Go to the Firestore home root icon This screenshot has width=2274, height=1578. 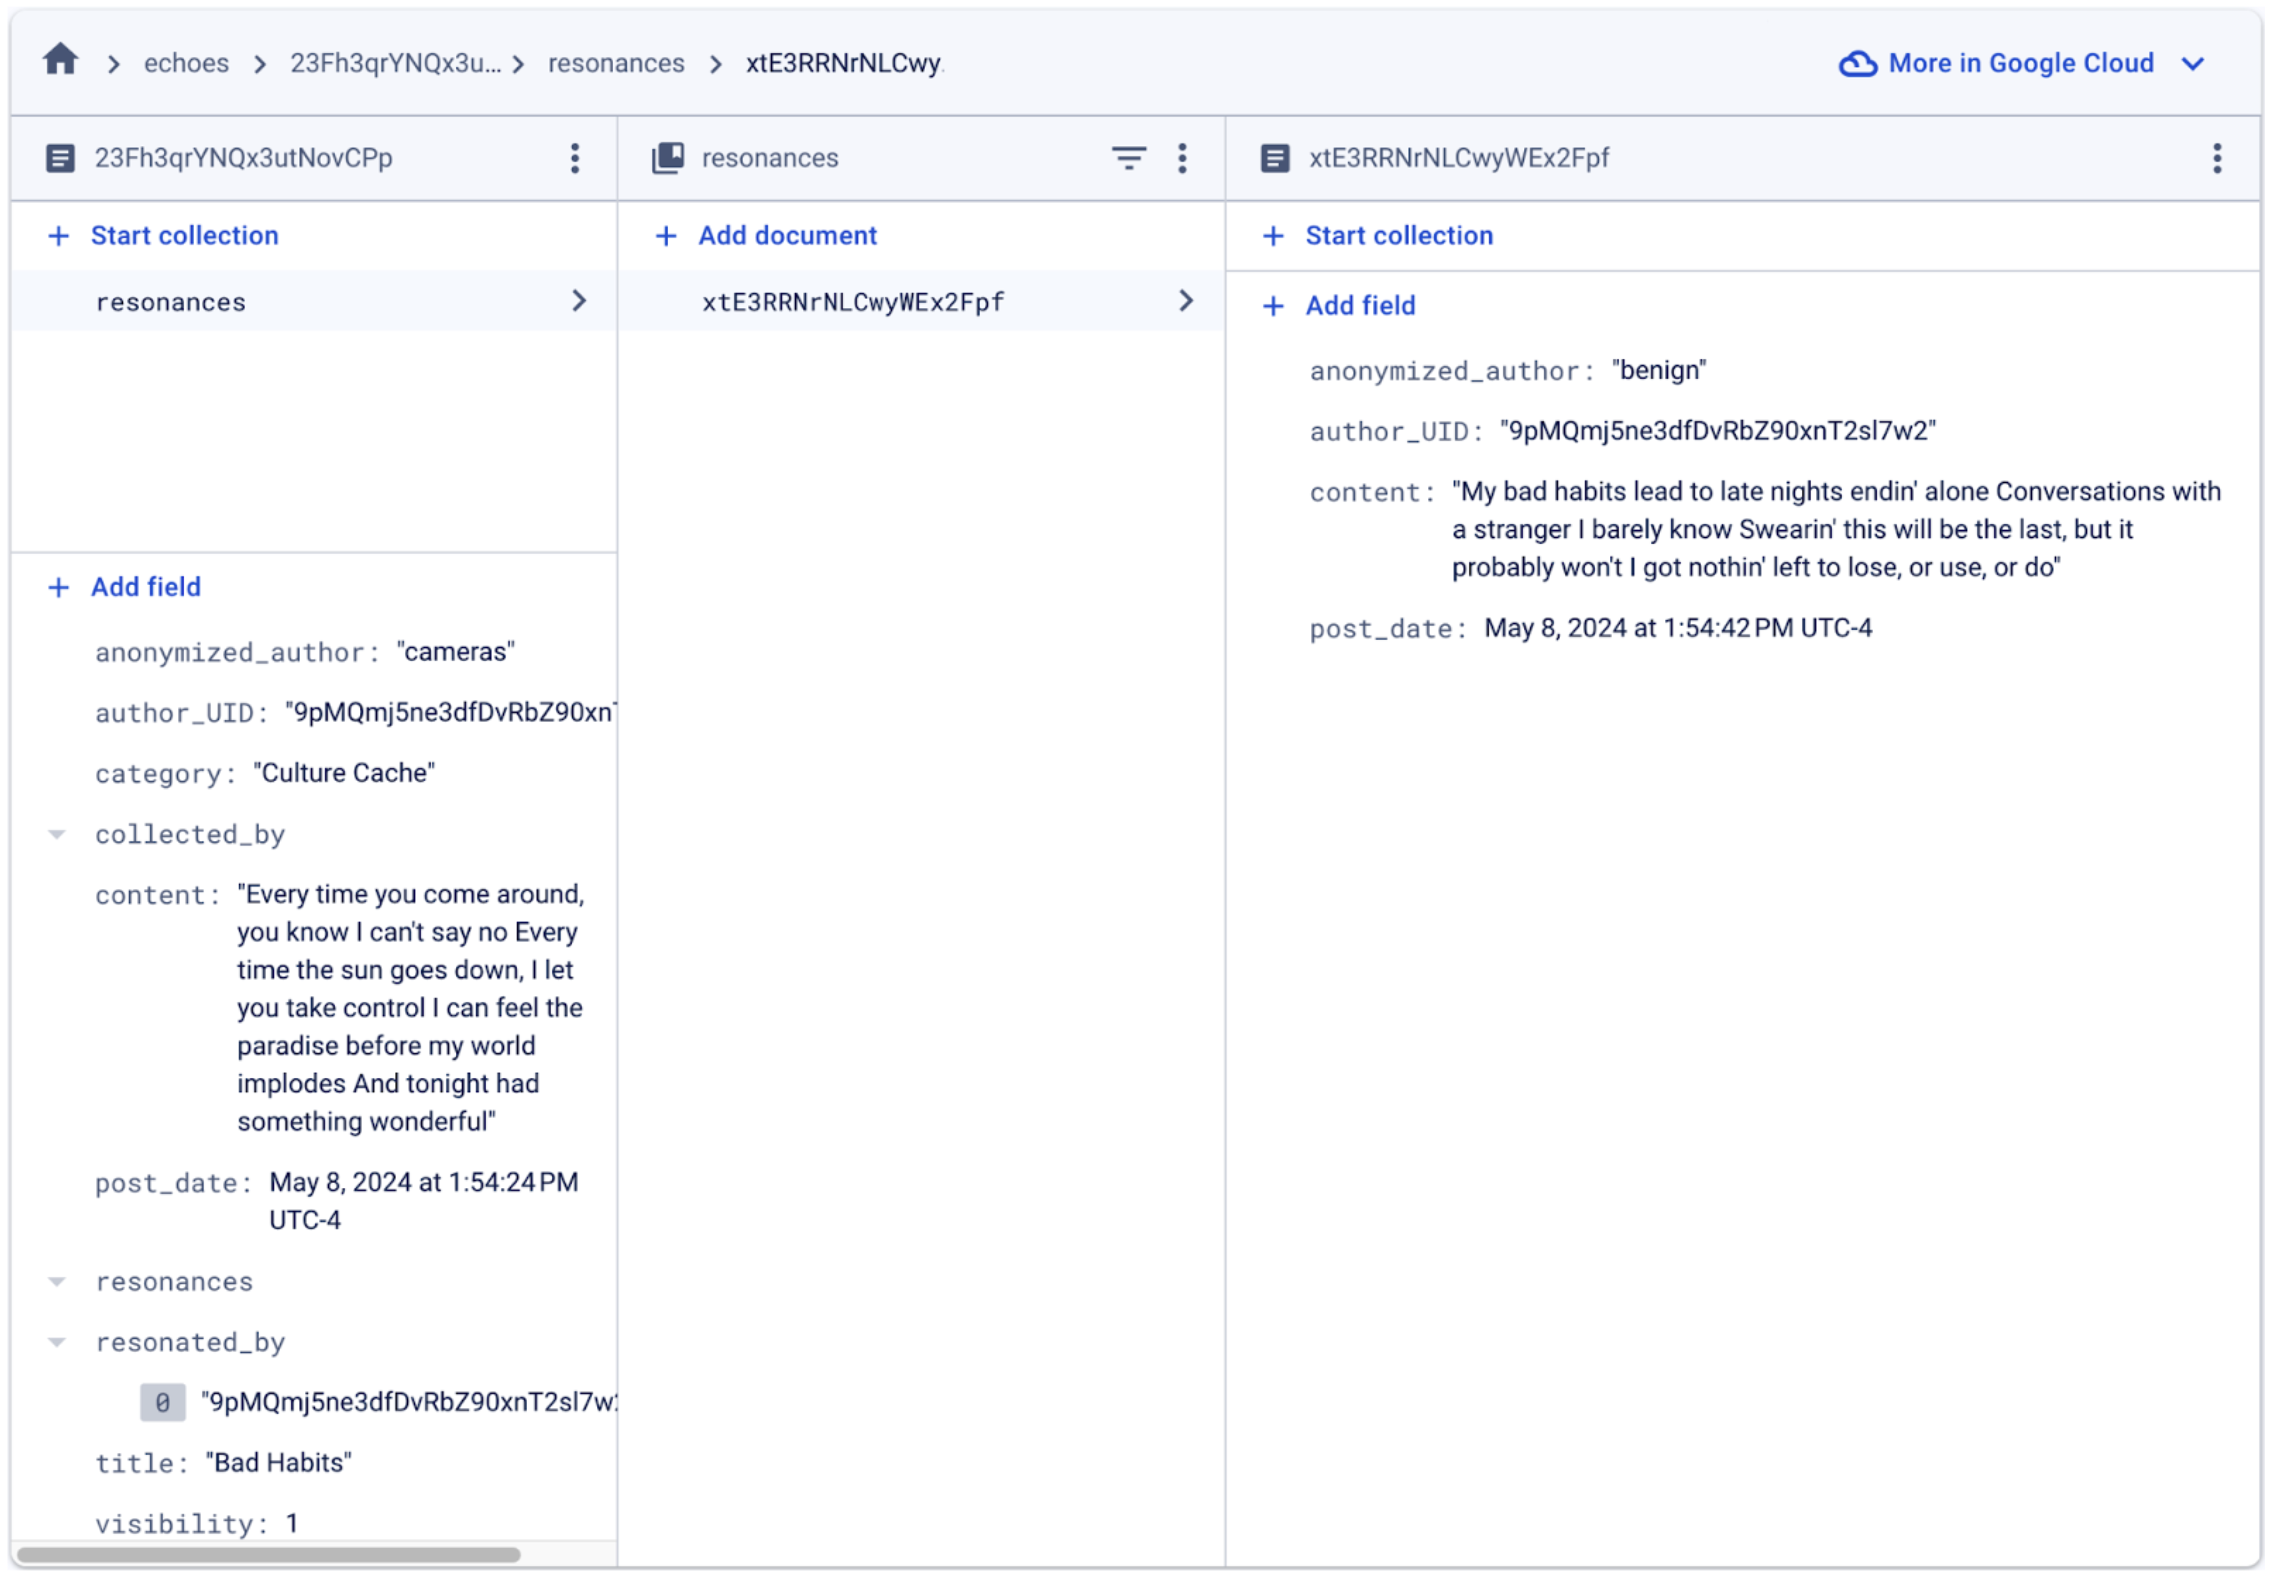point(60,60)
